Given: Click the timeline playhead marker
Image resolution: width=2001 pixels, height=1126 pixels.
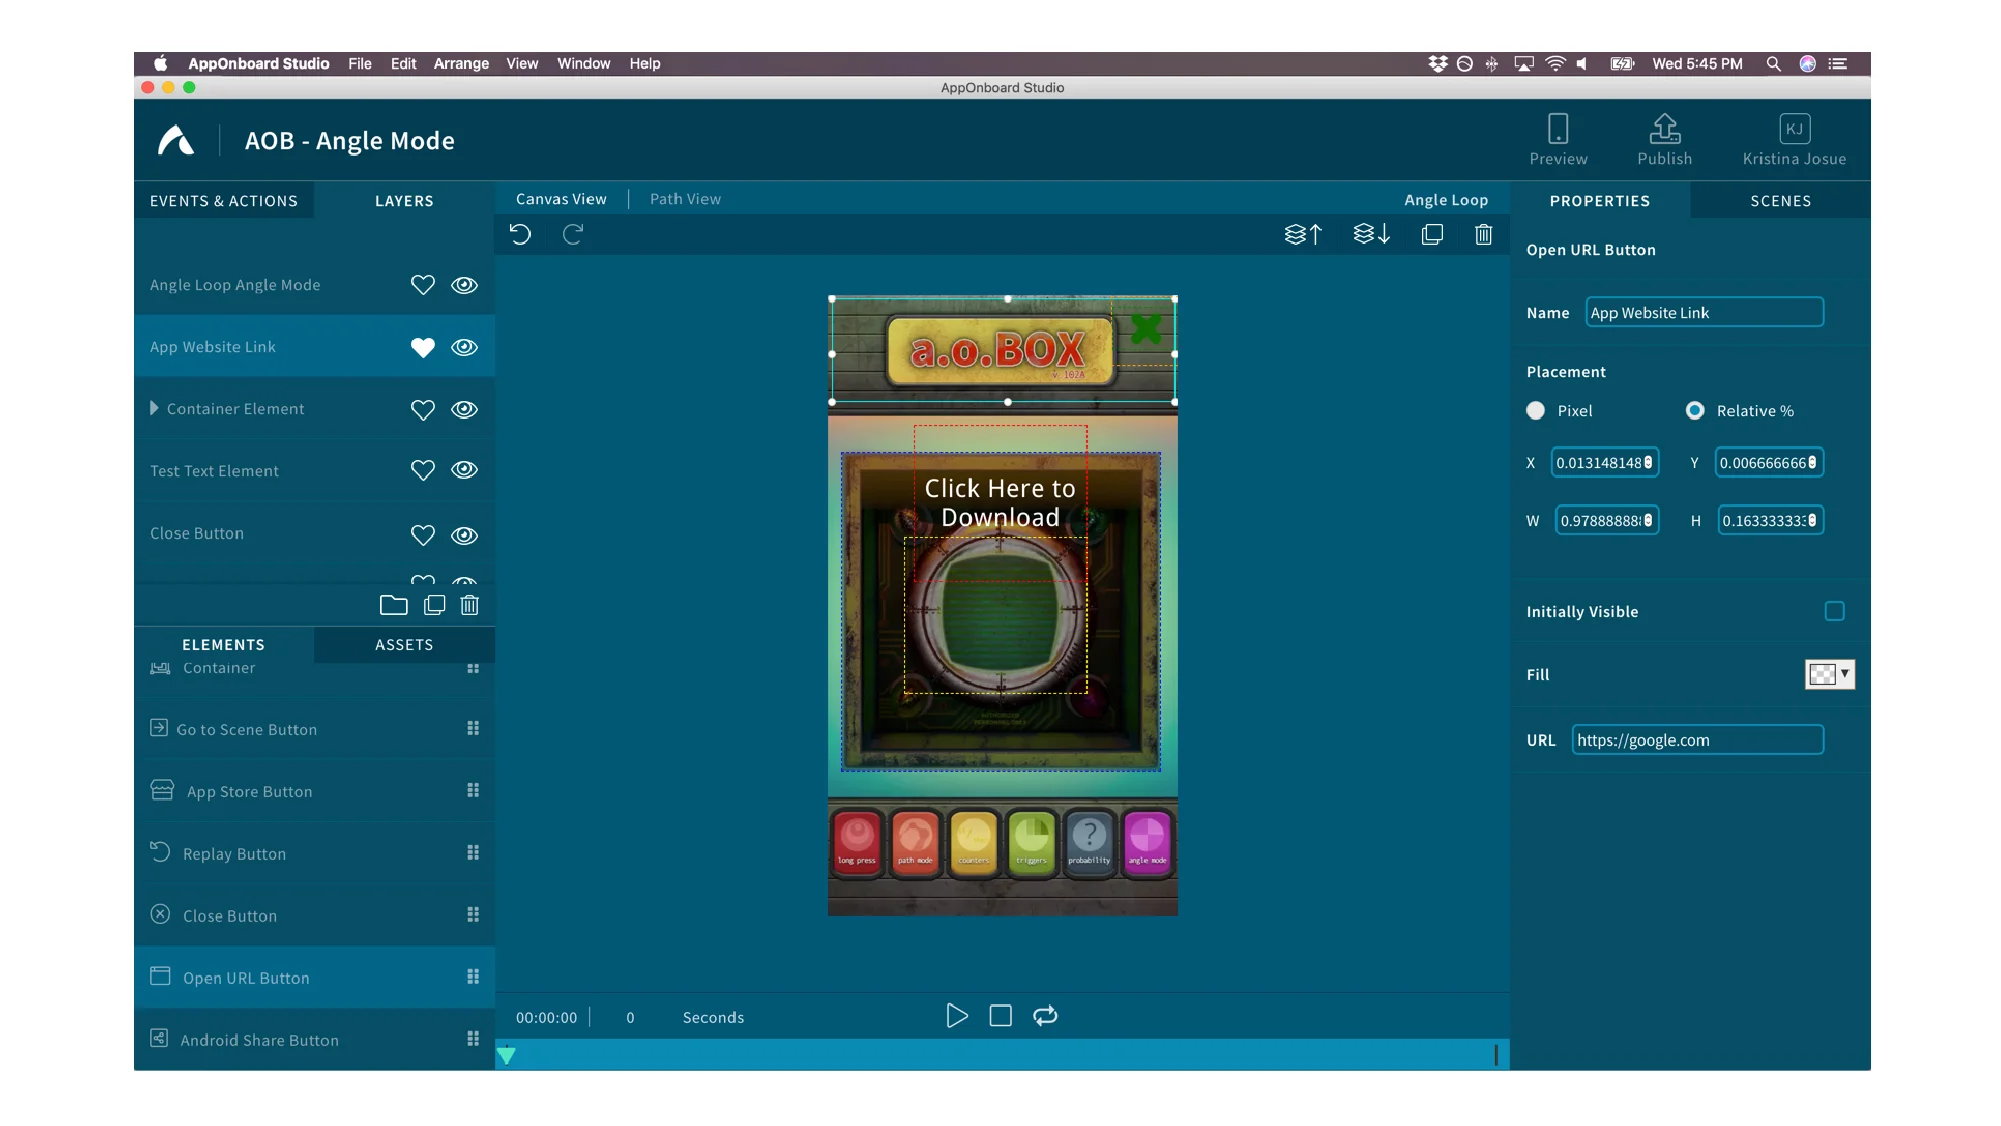Looking at the screenshot, I should (507, 1055).
